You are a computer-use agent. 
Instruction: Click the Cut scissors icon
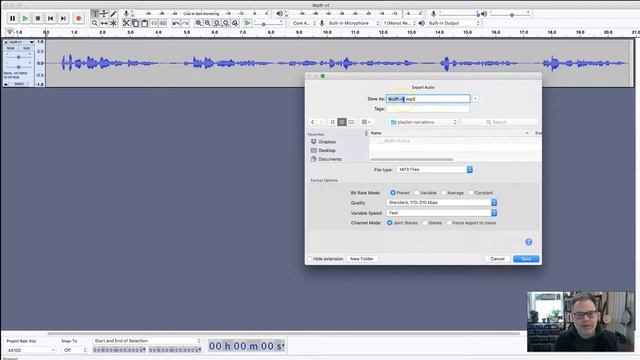pos(126,23)
